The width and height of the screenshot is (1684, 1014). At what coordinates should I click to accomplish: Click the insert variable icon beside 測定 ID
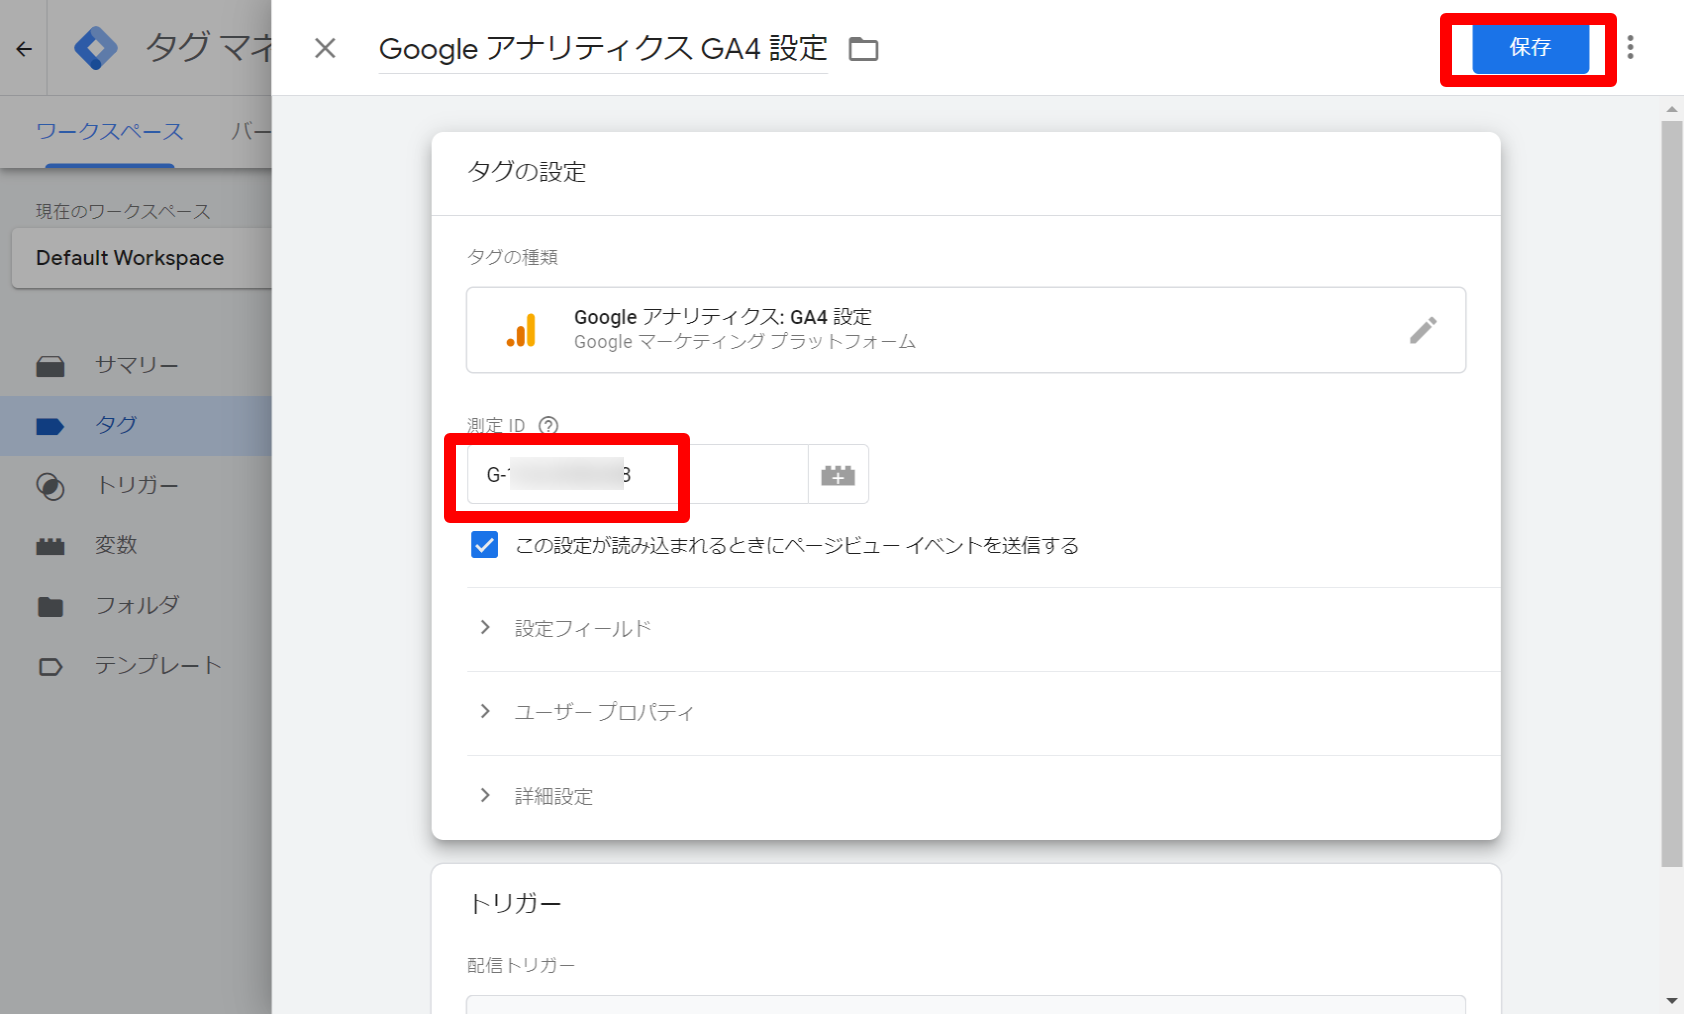pyautogui.click(x=838, y=475)
